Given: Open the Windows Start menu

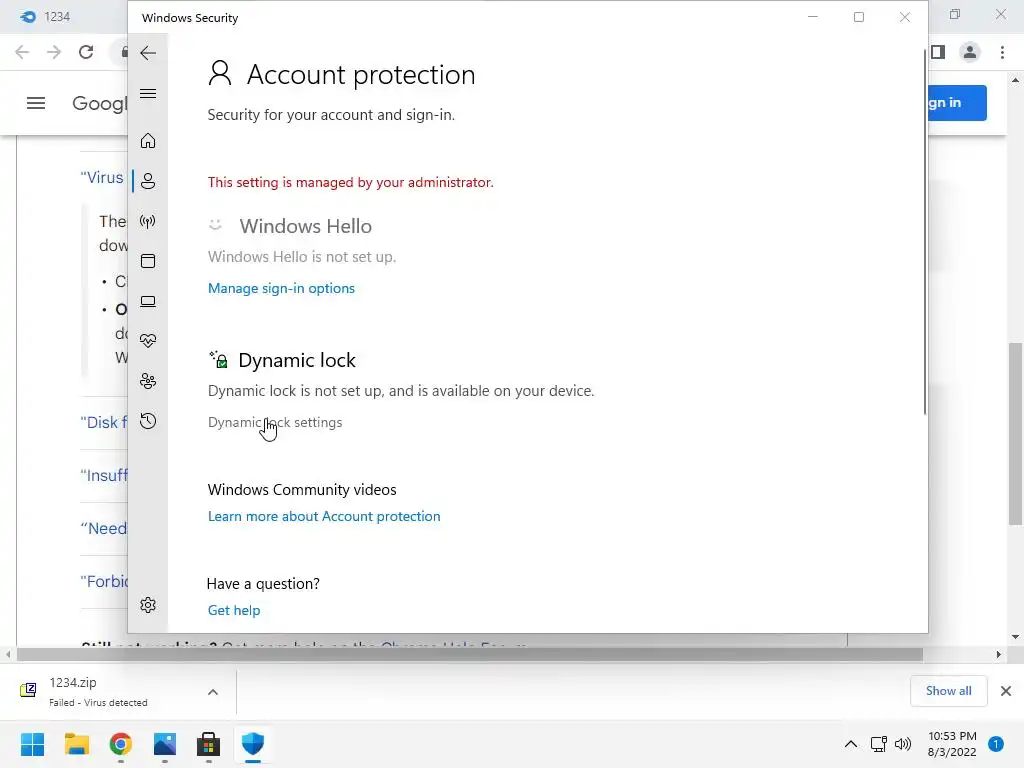Looking at the screenshot, I should [33, 744].
